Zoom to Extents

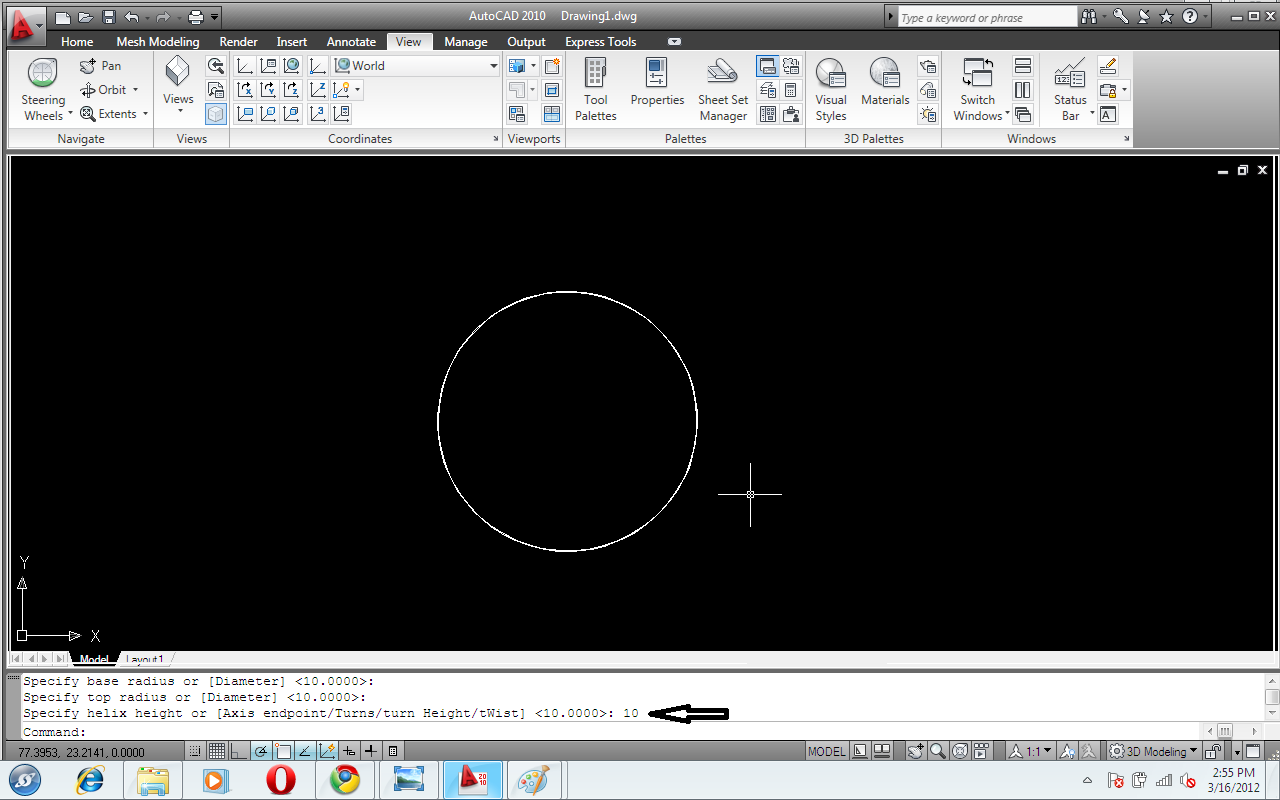pyautogui.click(x=108, y=114)
